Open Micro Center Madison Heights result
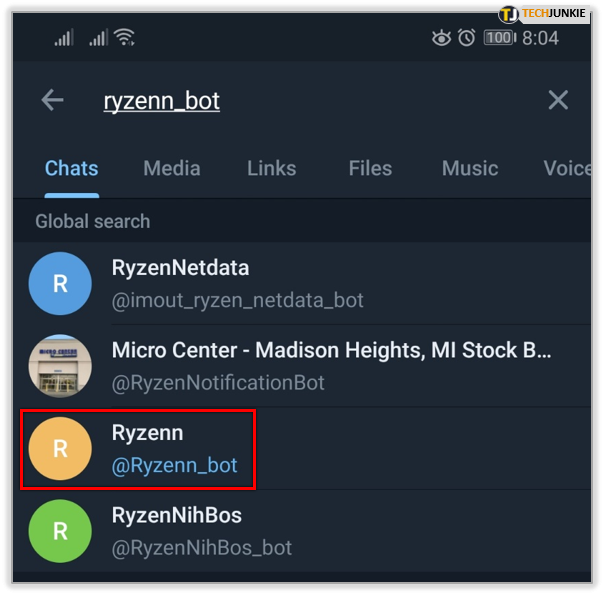 click(x=330, y=366)
